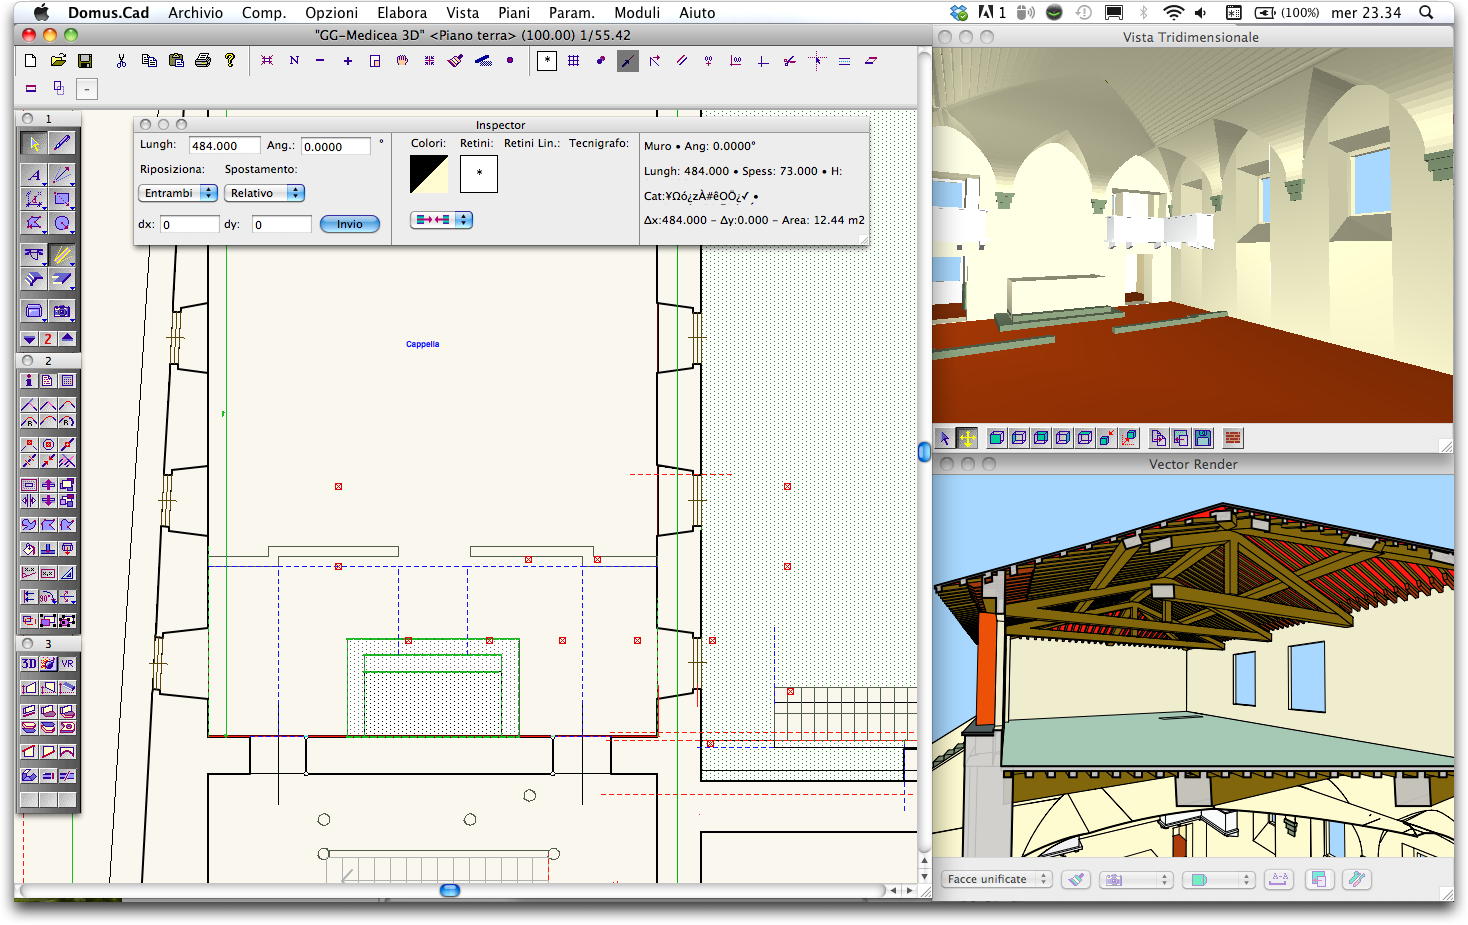Open the Comp. menu

[264, 13]
